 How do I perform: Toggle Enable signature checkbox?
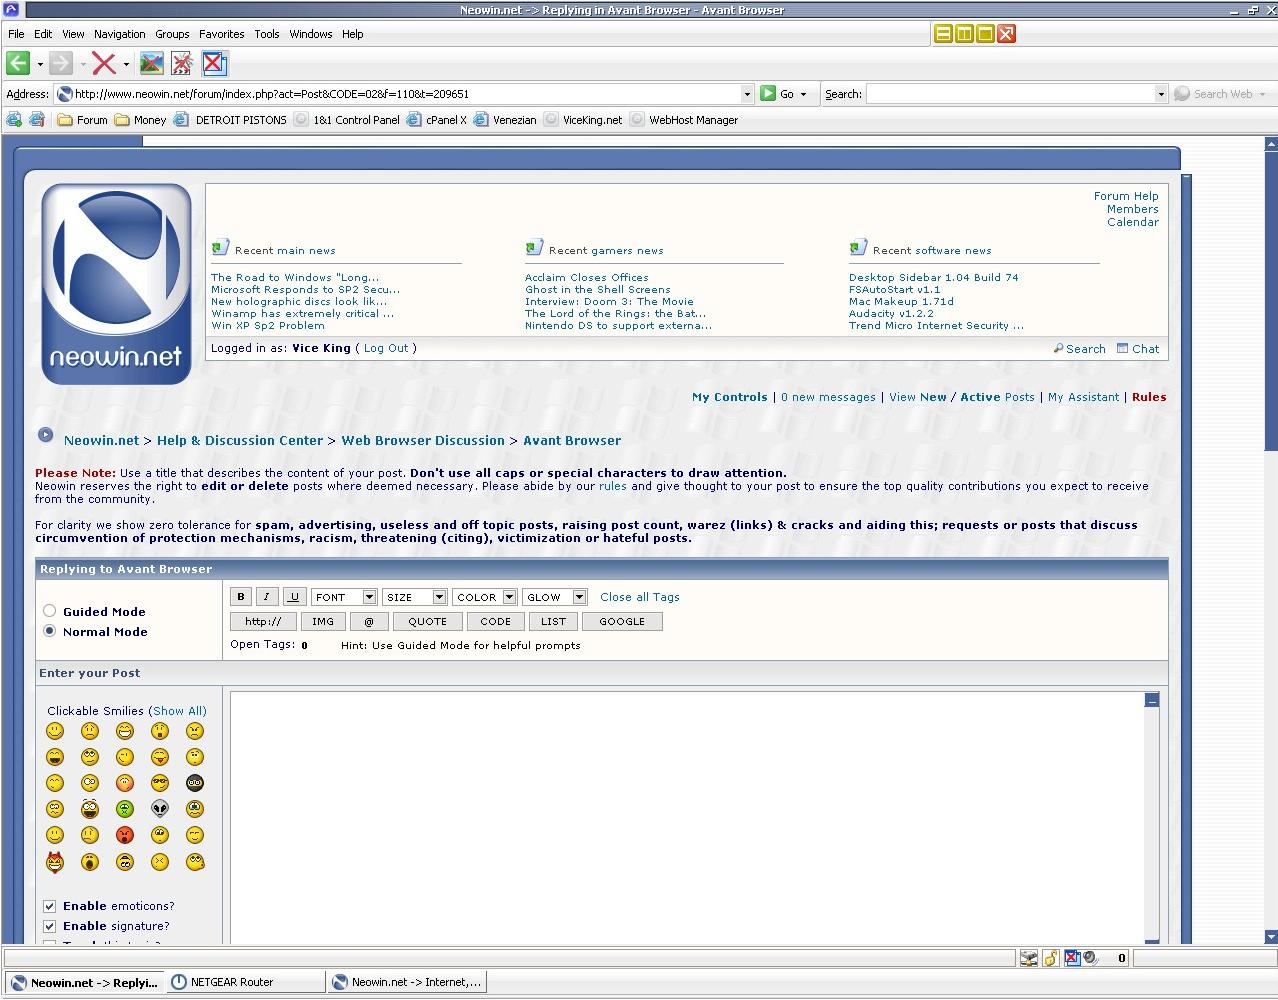[x=49, y=926]
